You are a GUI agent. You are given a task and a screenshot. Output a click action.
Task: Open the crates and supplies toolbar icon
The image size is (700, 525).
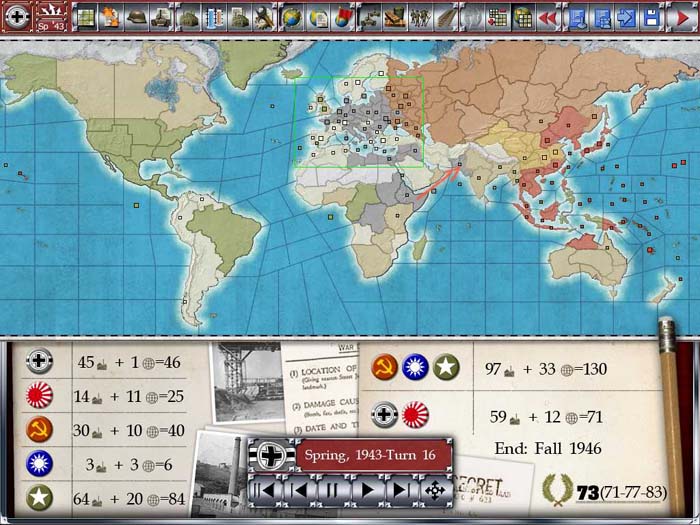pyautogui.click(x=395, y=17)
